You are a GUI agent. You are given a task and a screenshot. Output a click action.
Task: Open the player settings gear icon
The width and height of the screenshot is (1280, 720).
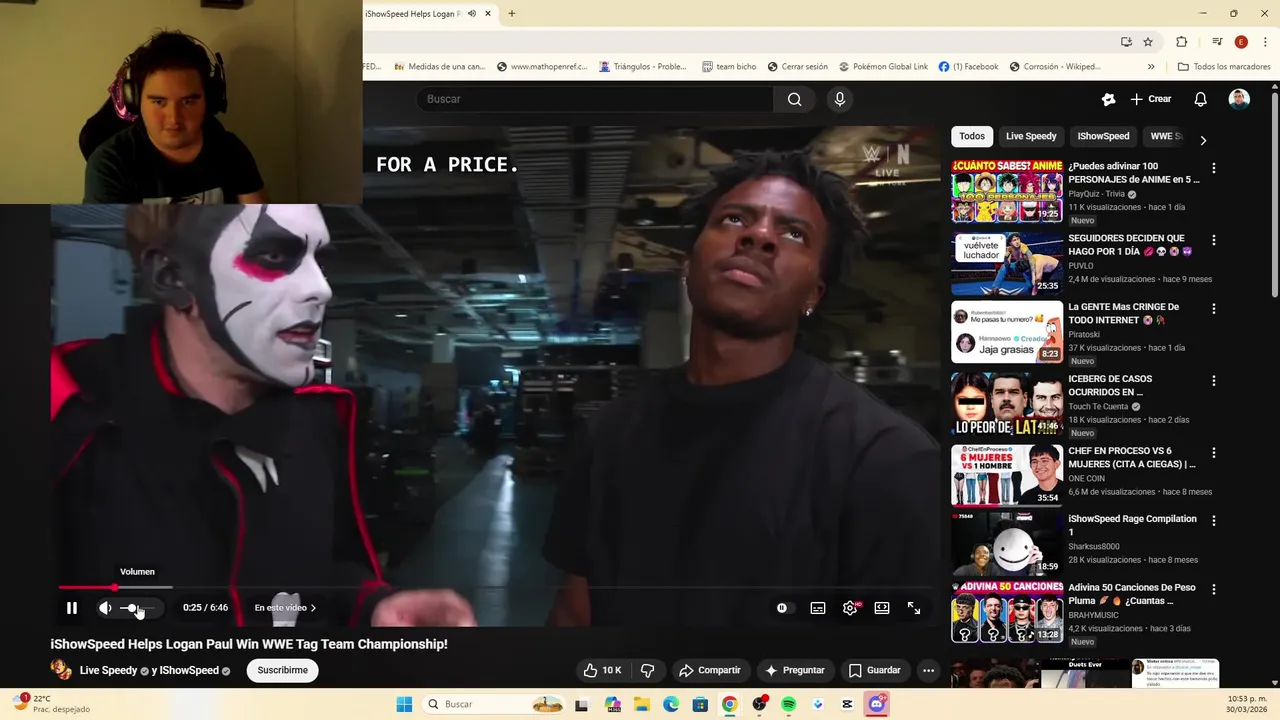coord(850,608)
